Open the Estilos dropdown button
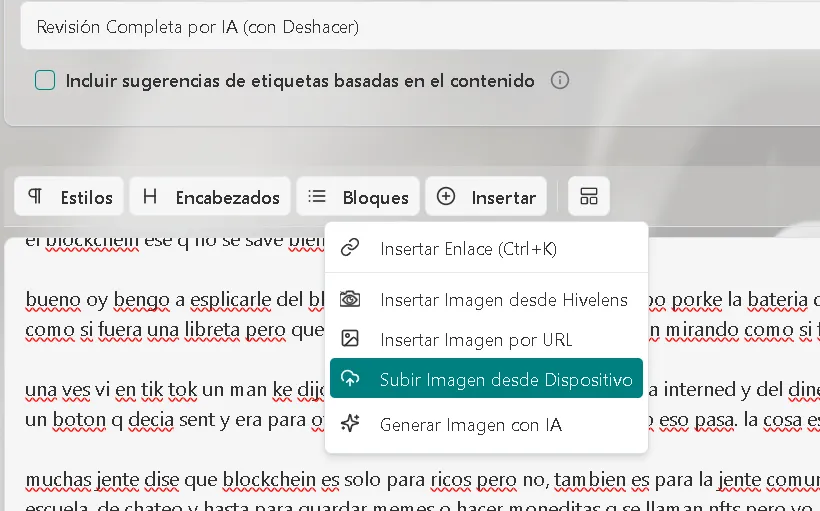This screenshot has height=511, width=820. [69, 197]
